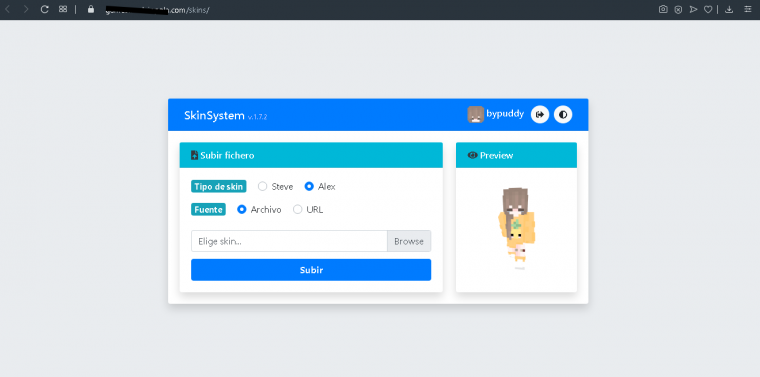
Task: Go forward with browser forward arrow
Action: click(26, 9)
